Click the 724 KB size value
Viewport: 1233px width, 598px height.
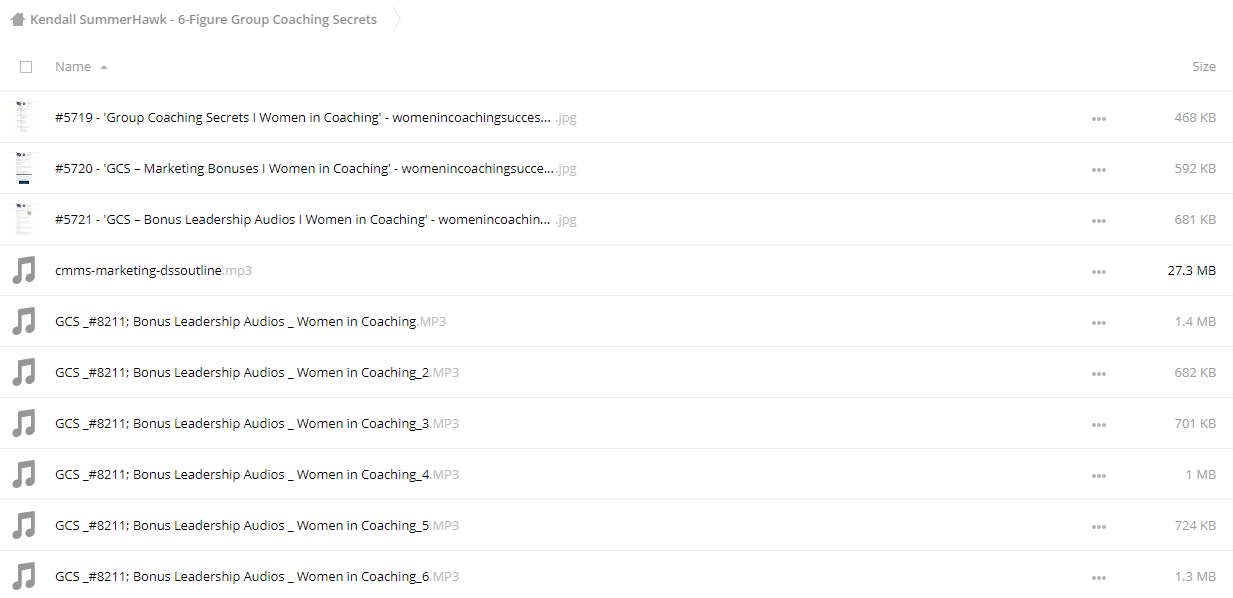pos(1195,526)
